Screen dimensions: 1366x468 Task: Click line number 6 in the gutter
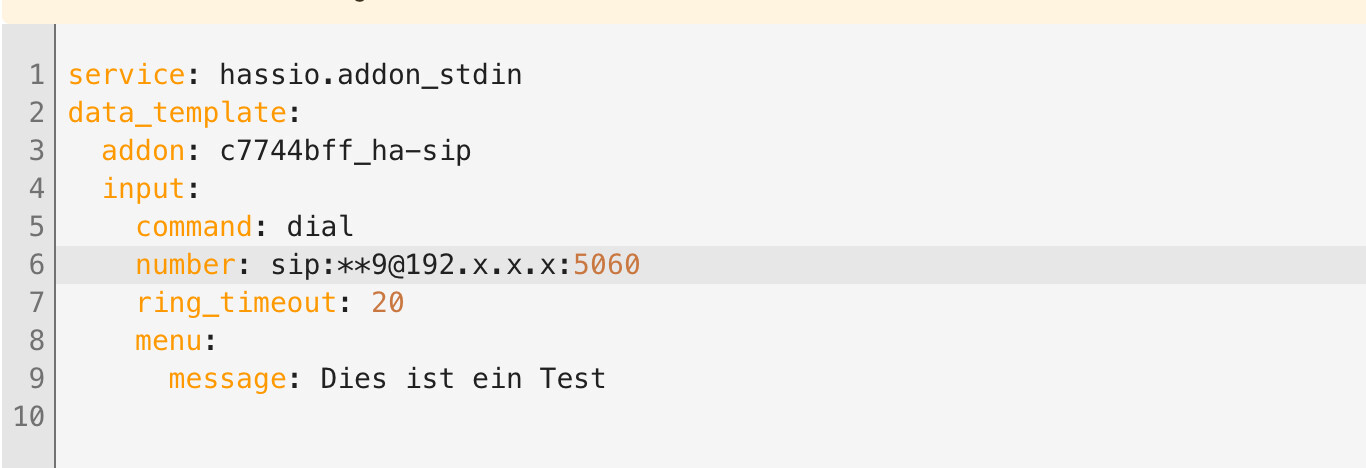click(x=37, y=265)
